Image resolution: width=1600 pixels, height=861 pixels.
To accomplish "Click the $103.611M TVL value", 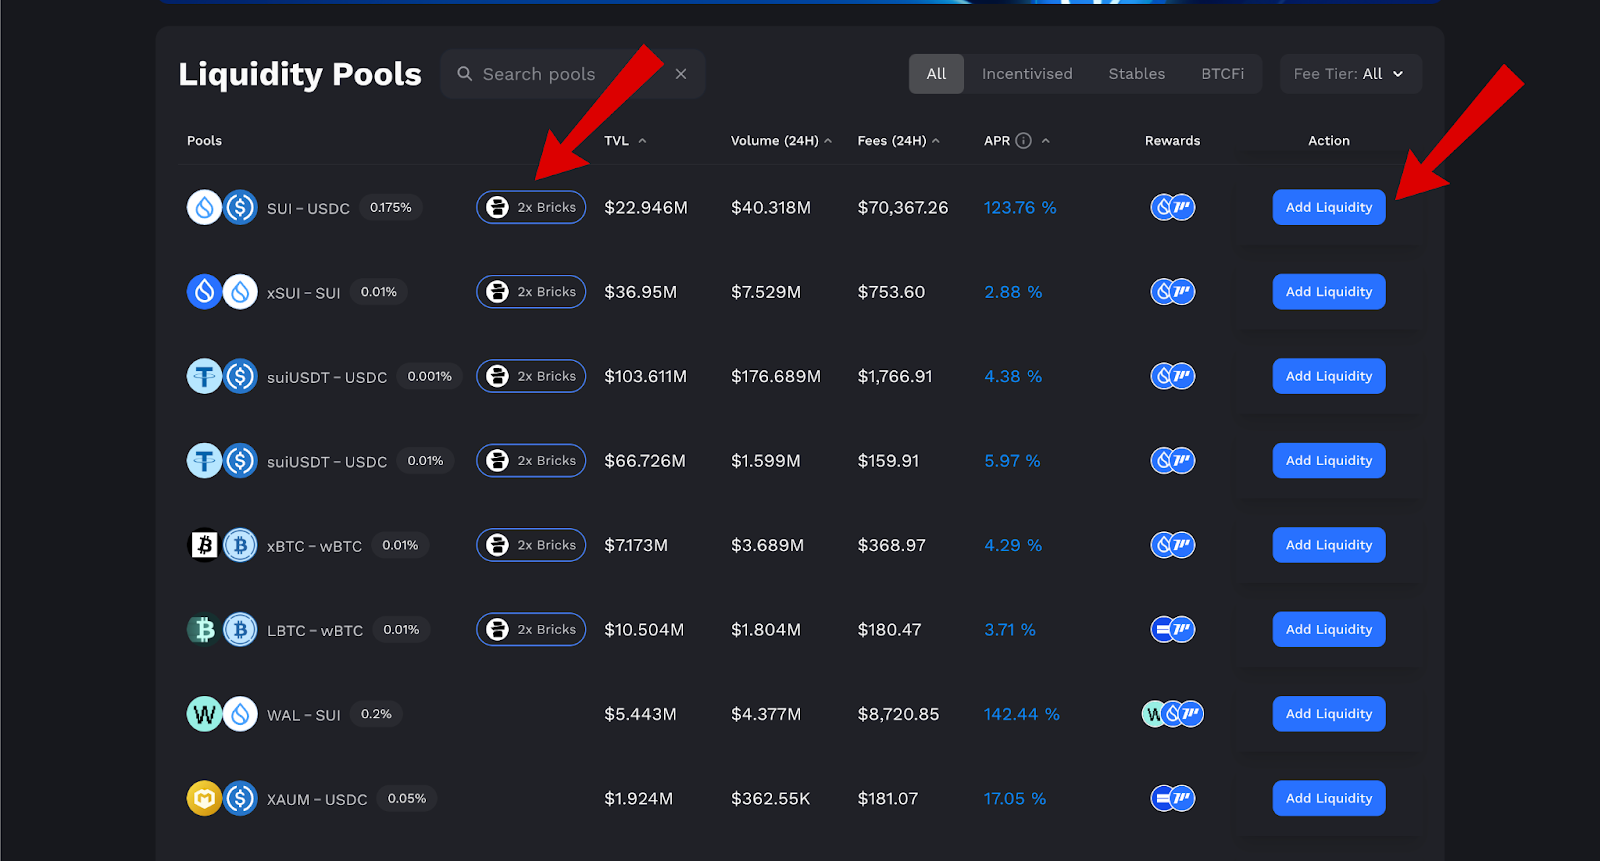I will tap(646, 376).
